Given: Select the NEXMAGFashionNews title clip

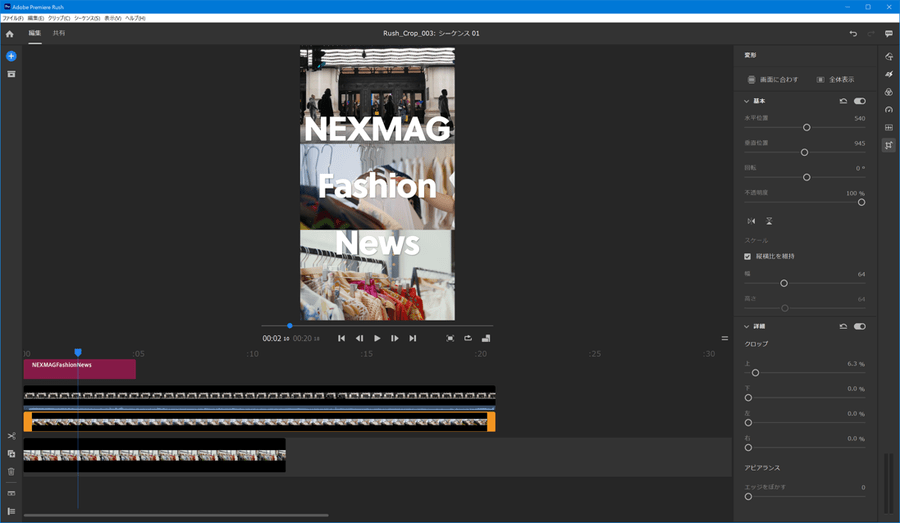Looking at the screenshot, I should pyautogui.click(x=79, y=369).
